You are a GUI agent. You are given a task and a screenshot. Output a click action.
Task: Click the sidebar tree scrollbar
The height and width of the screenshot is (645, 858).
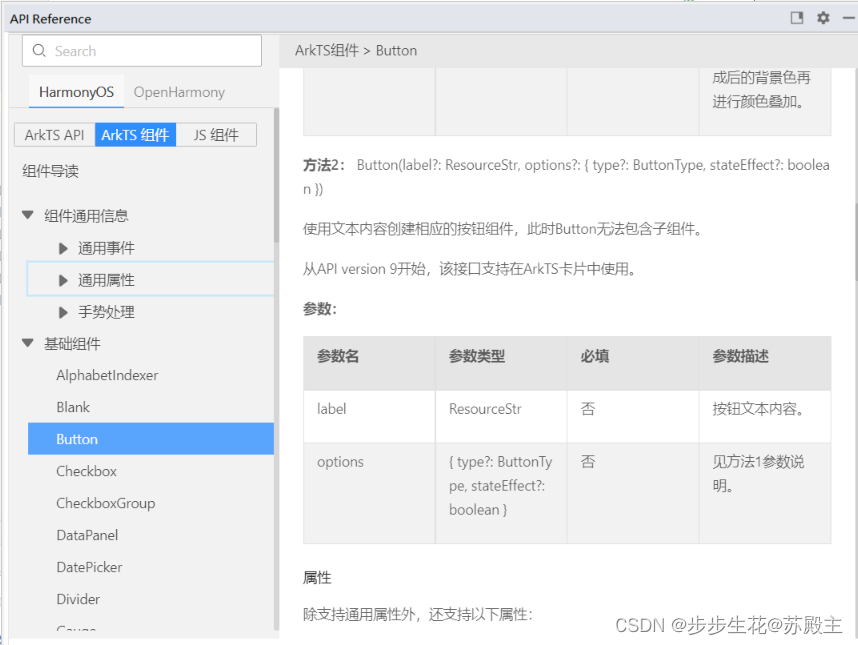click(x=276, y=175)
